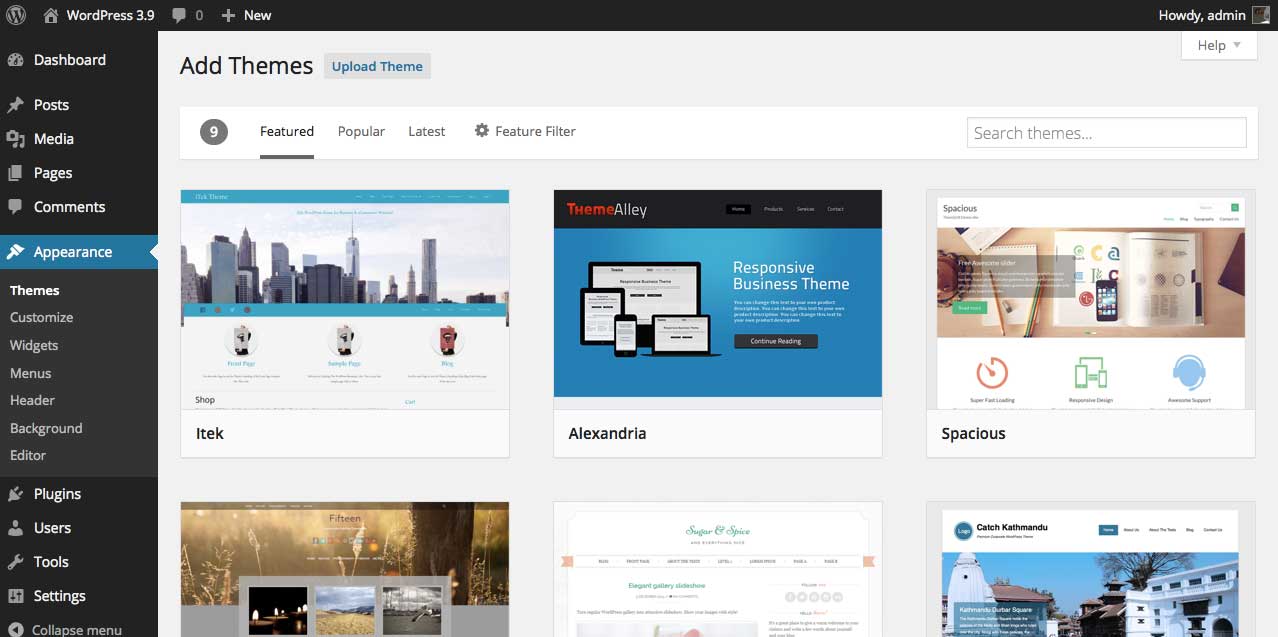The height and width of the screenshot is (637, 1278).
Task: Click the Dashboard gauge icon
Action: click(16, 60)
